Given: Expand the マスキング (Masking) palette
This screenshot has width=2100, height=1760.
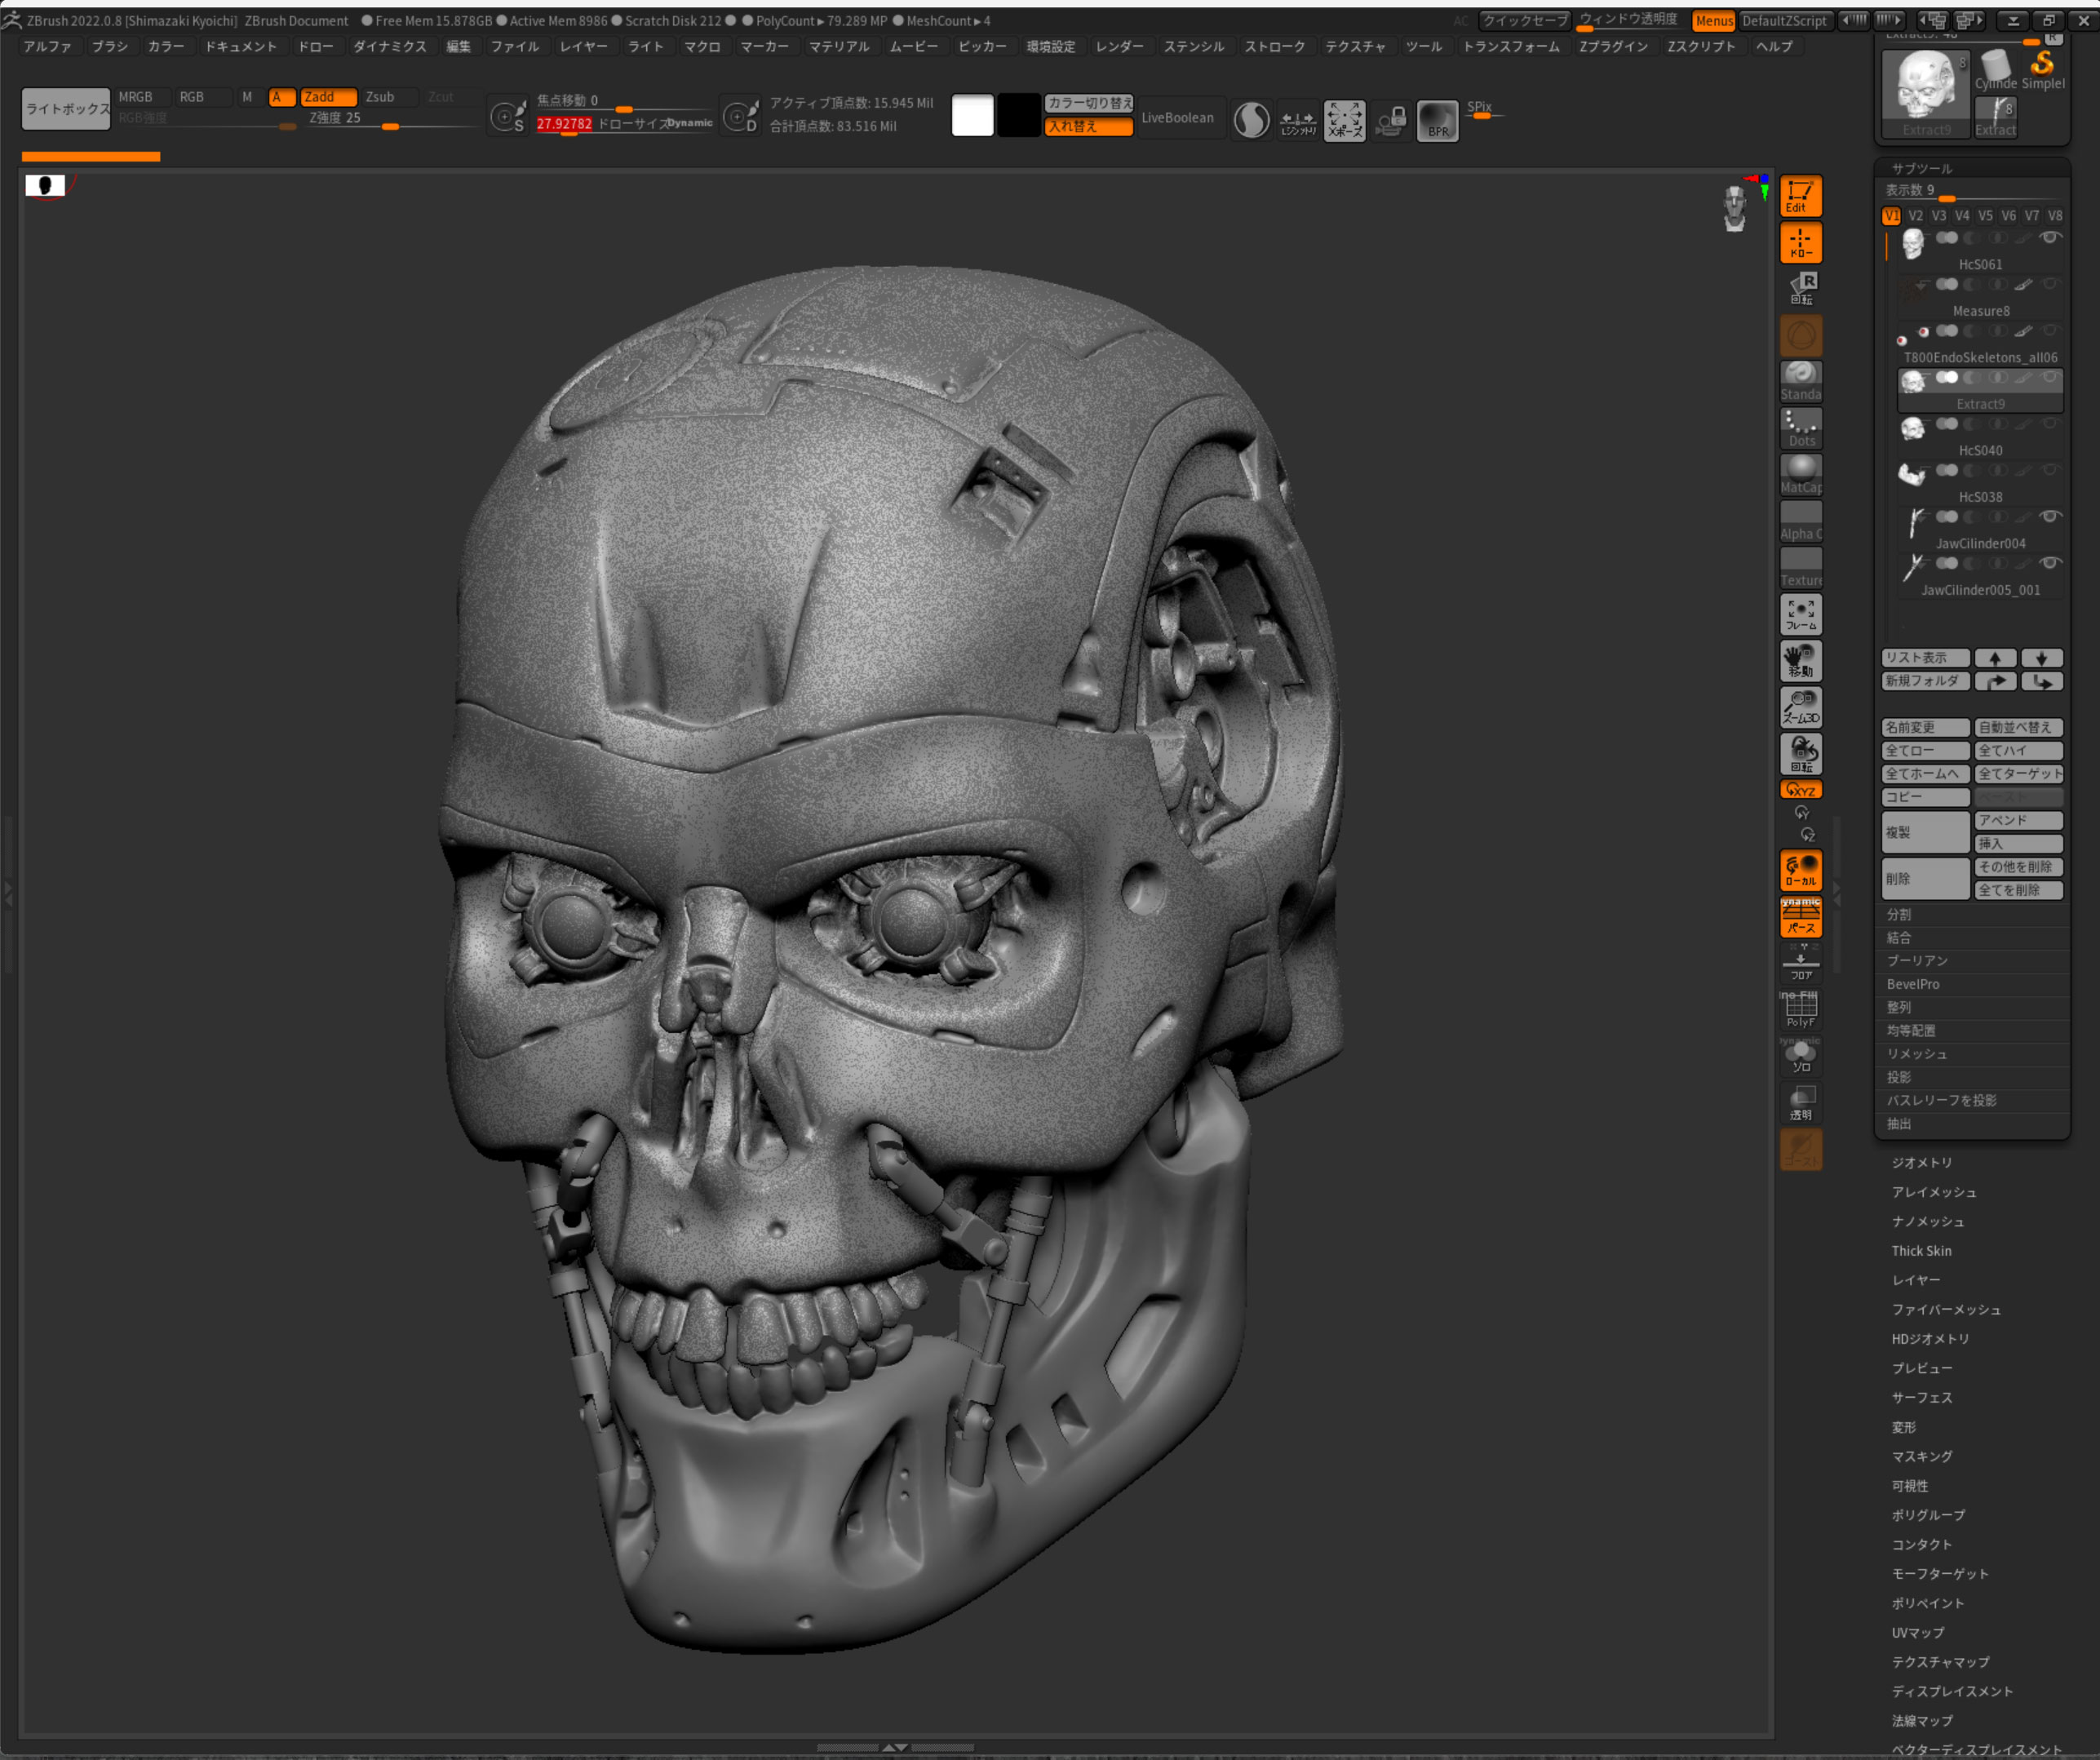Looking at the screenshot, I should [1921, 1457].
